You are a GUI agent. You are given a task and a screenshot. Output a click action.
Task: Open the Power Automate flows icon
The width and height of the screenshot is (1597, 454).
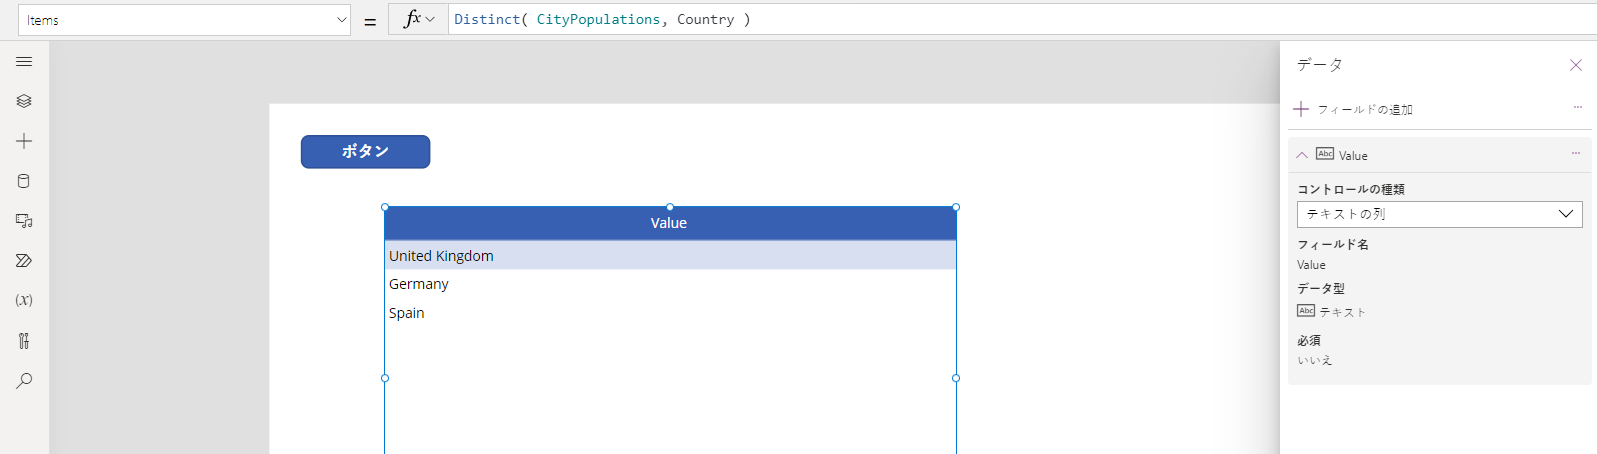[24, 261]
